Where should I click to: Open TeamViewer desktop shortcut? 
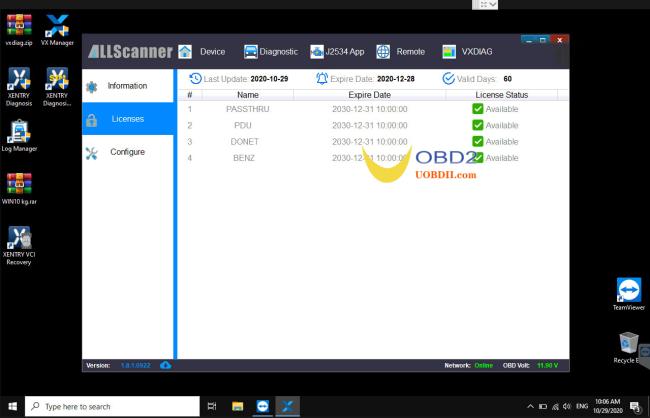click(628, 293)
